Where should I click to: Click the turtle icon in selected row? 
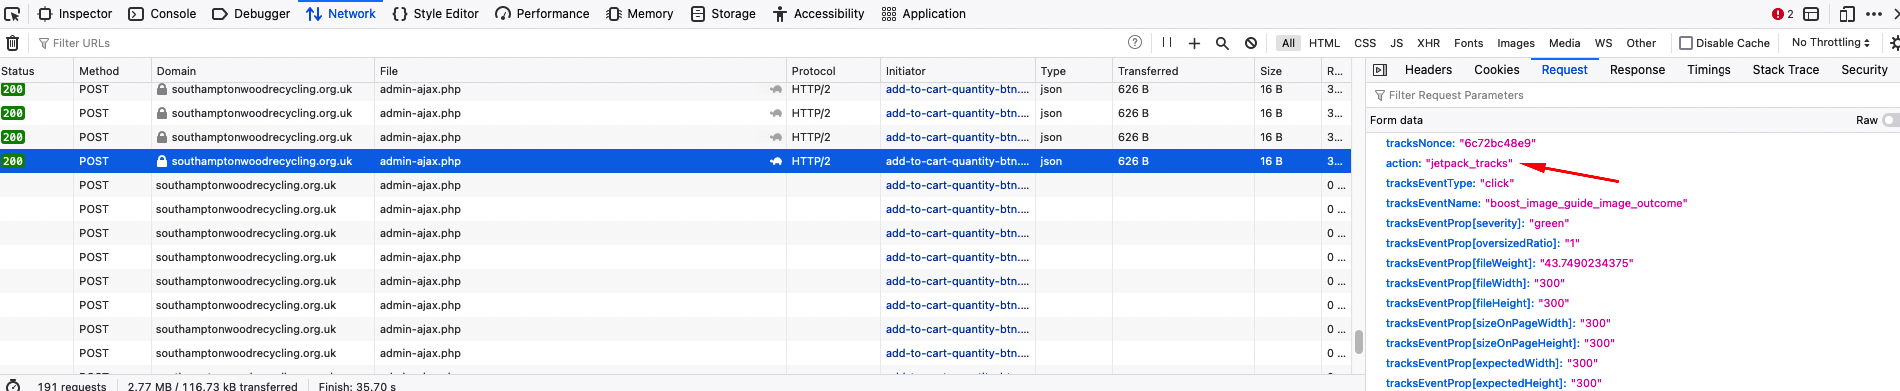pos(775,161)
